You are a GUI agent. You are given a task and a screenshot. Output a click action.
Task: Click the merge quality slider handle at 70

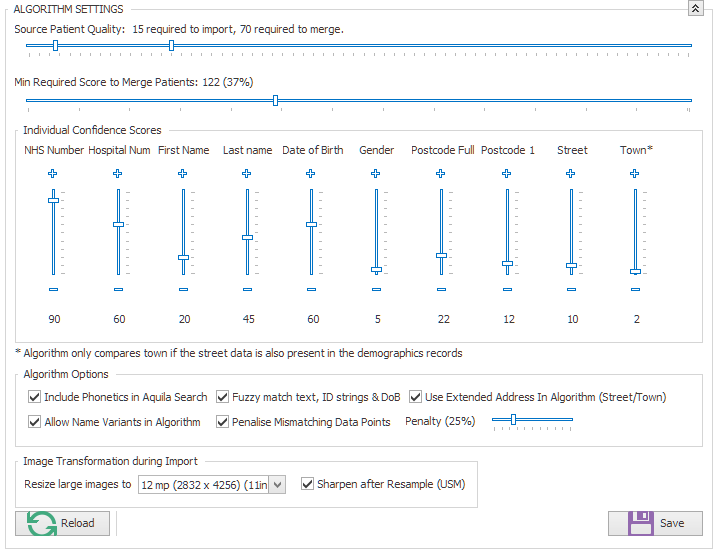pos(171,45)
